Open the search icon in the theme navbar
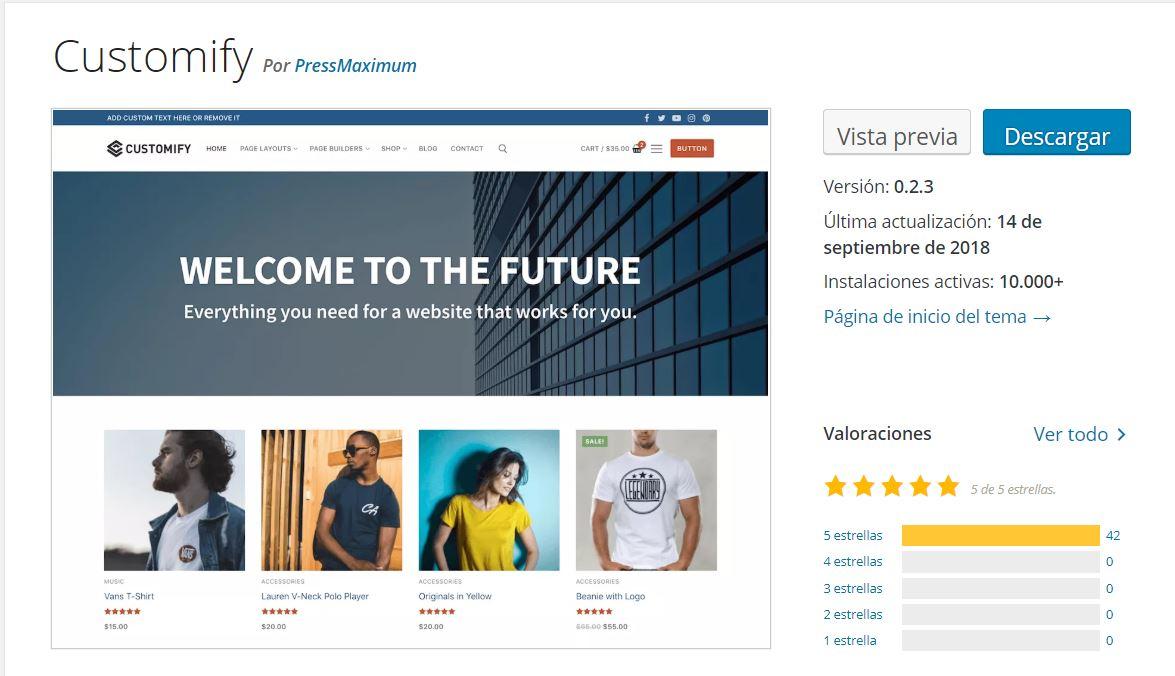 (502, 148)
